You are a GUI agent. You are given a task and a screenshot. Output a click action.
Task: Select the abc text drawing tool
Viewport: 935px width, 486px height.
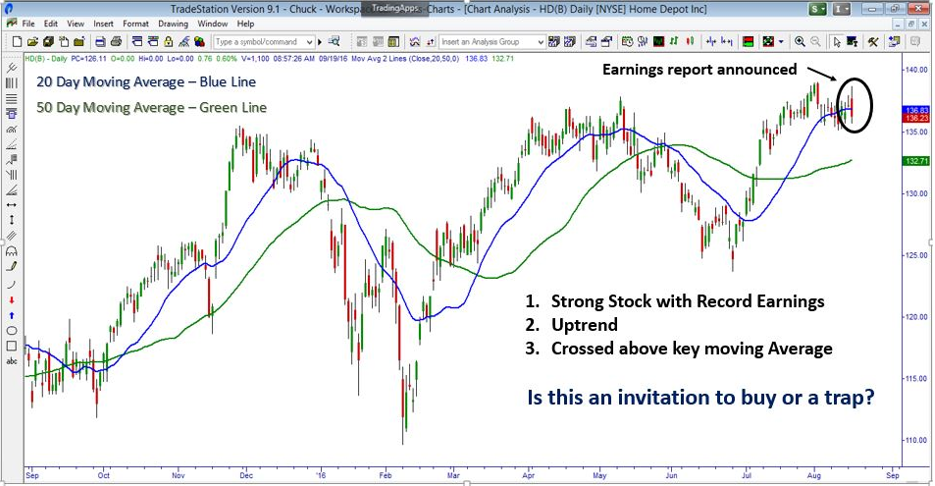pos(11,361)
